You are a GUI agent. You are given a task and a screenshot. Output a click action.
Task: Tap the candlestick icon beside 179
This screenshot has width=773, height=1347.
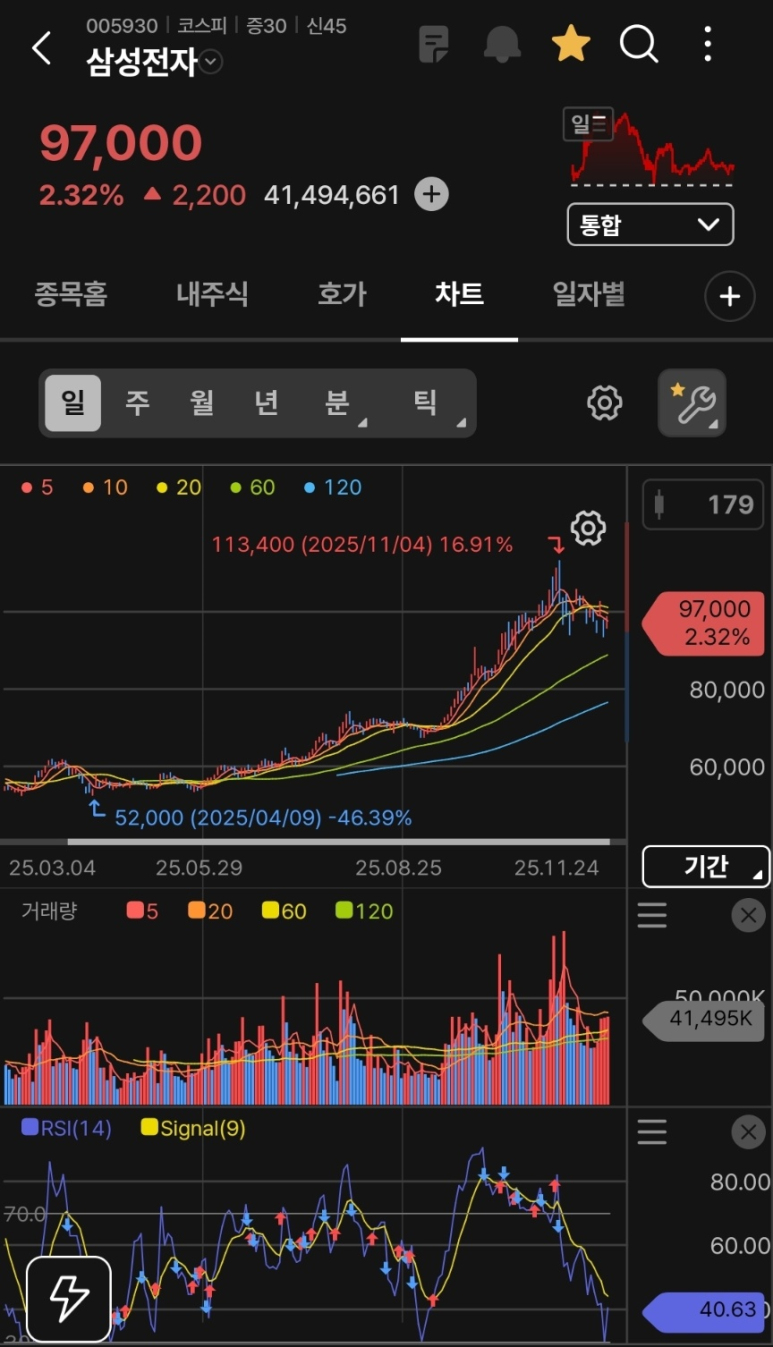[x=658, y=504]
